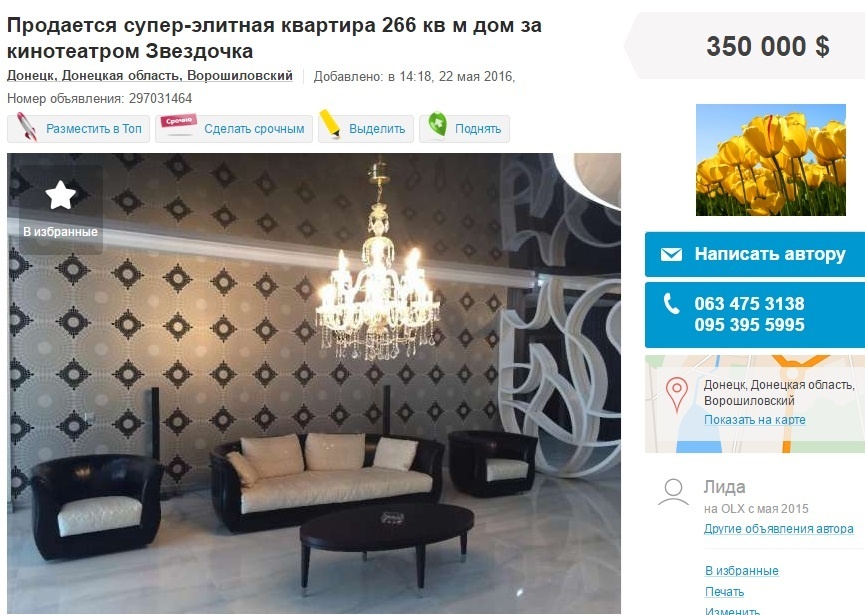This screenshot has width=865, height=615.
Task: Click the phone handset icon
Action: click(x=671, y=304)
